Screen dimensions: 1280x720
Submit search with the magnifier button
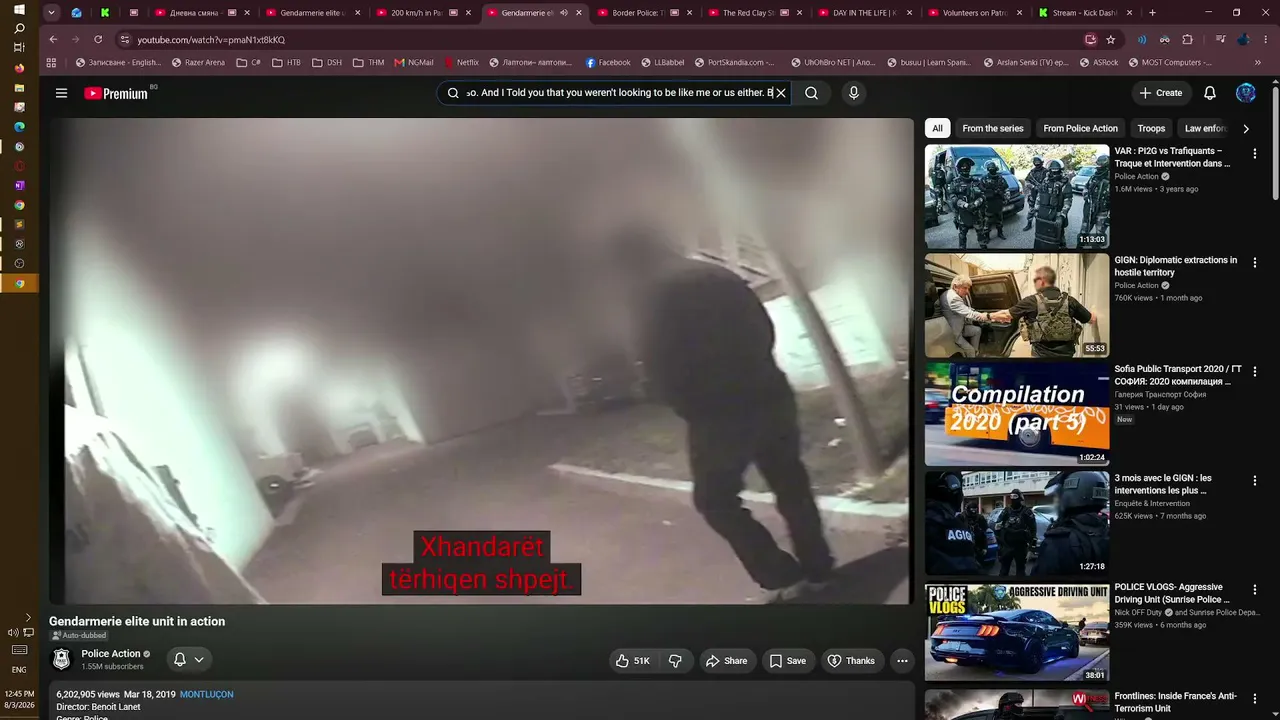click(811, 93)
